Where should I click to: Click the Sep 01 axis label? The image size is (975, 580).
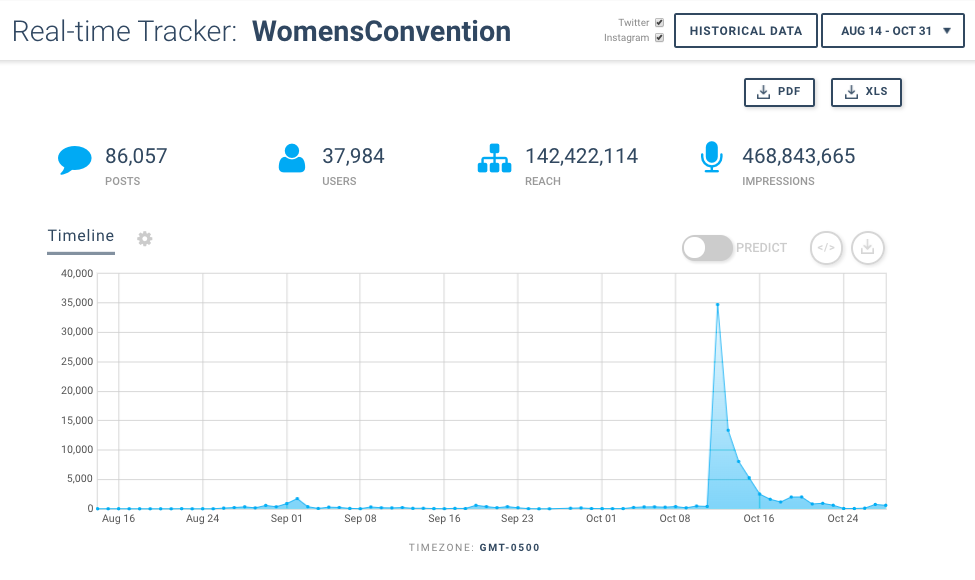click(287, 518)
